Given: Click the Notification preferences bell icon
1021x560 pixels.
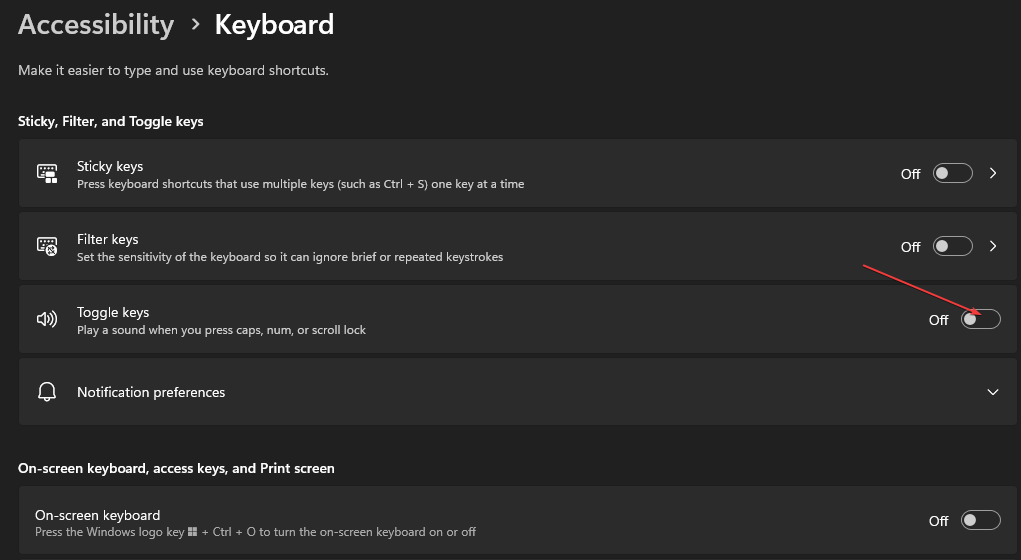Looking at the screenshot, I should [47, 392].
